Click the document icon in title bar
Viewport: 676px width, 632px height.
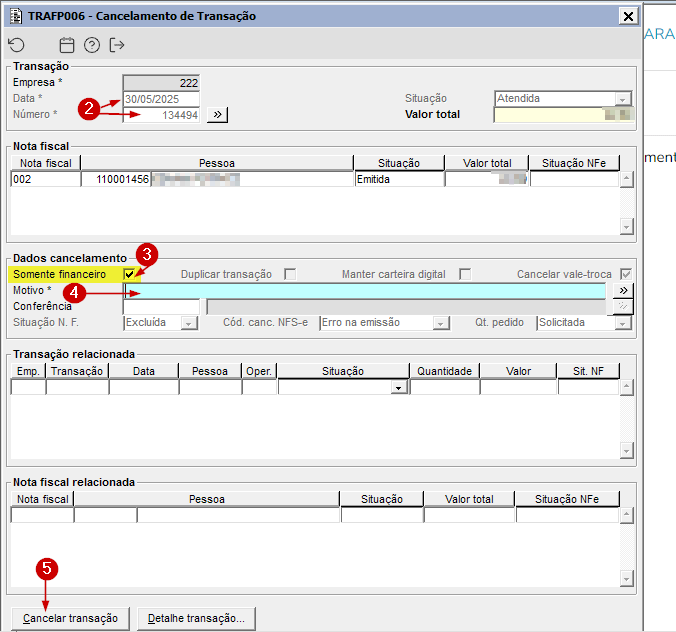(x=16, y=16)
